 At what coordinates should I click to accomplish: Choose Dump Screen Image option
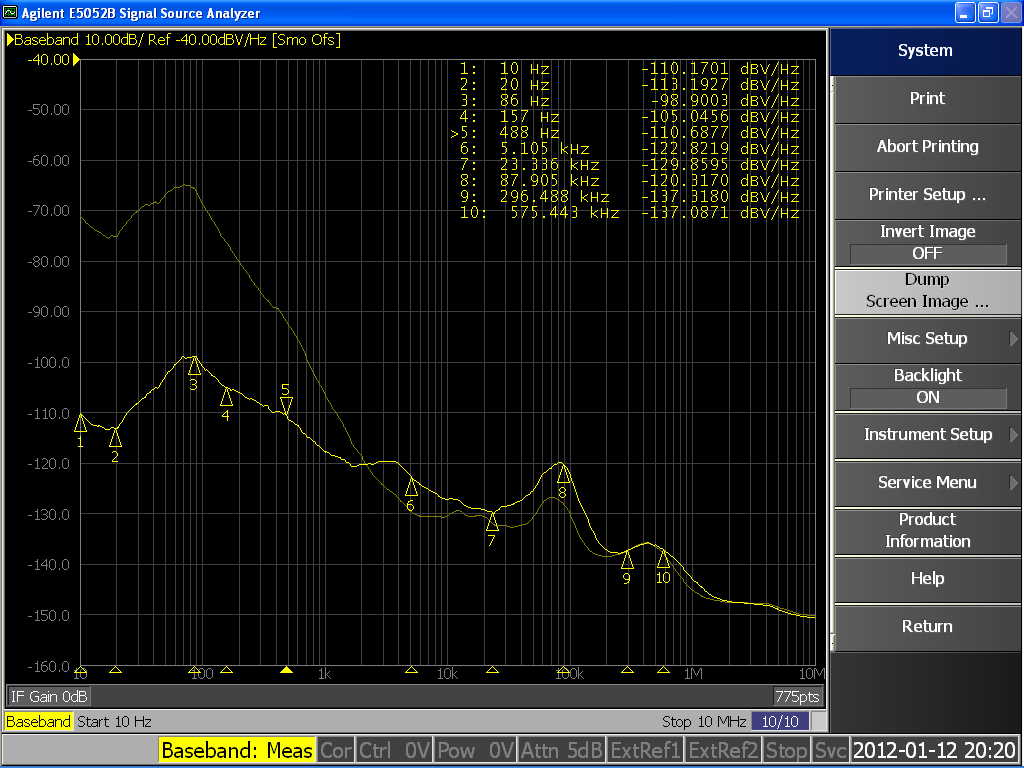pyautogui.click(x=927, y=291)
